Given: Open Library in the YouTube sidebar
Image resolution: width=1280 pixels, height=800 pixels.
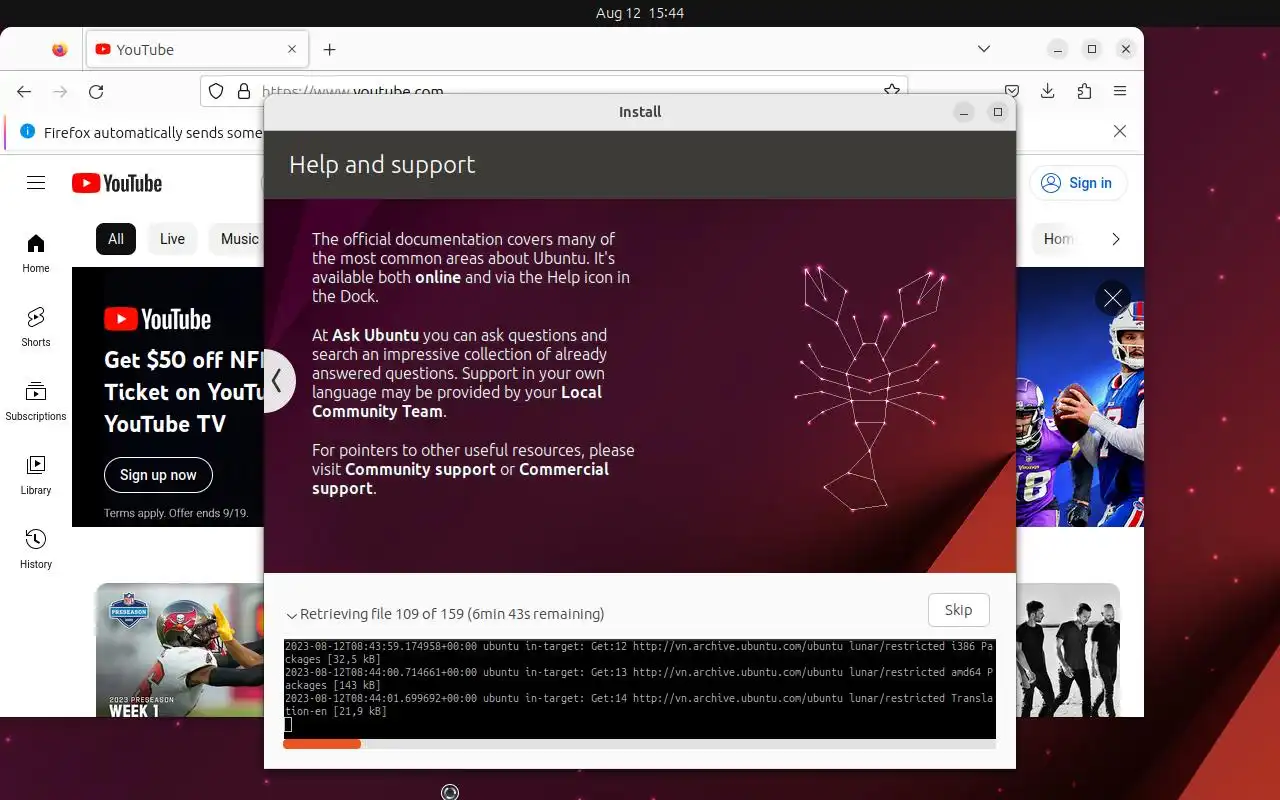Looking at the screenshot, I should click(x=36, y=475).
